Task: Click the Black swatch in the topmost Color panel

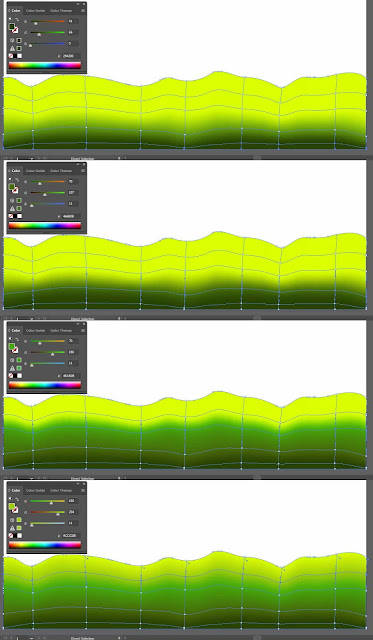Action: point(15,56)
